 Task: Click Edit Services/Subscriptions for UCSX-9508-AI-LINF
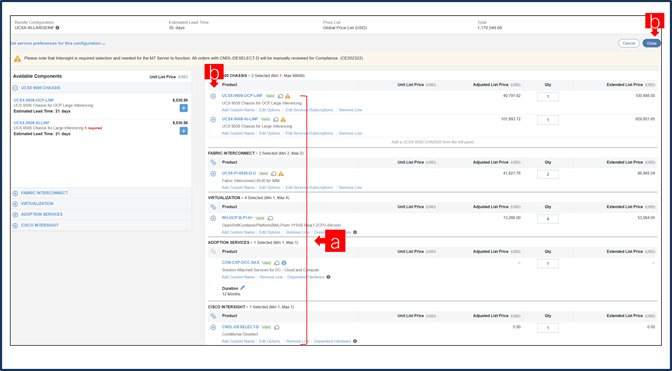[x=309, y=133]
